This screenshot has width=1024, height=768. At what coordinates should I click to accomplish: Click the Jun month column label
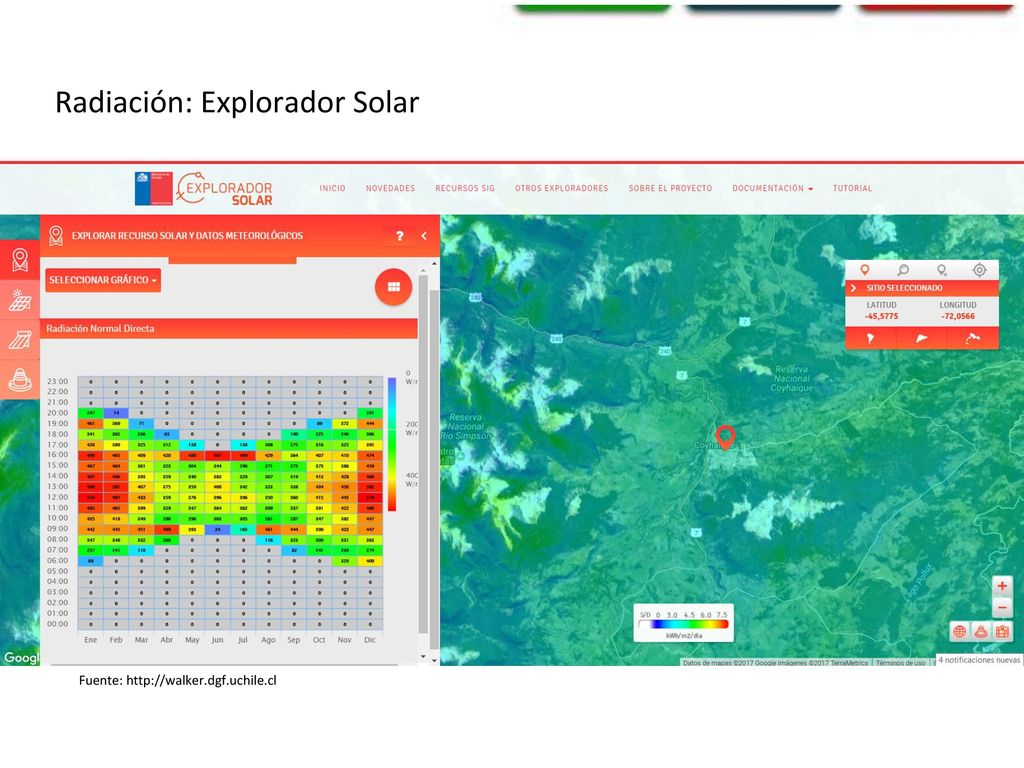click(x=217, y=640)
